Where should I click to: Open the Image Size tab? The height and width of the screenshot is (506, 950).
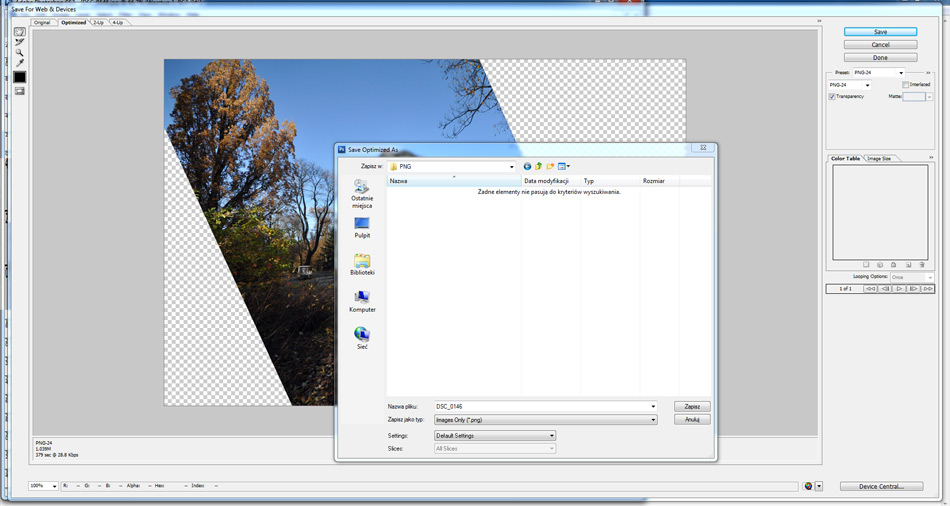[x=879, y=158]
